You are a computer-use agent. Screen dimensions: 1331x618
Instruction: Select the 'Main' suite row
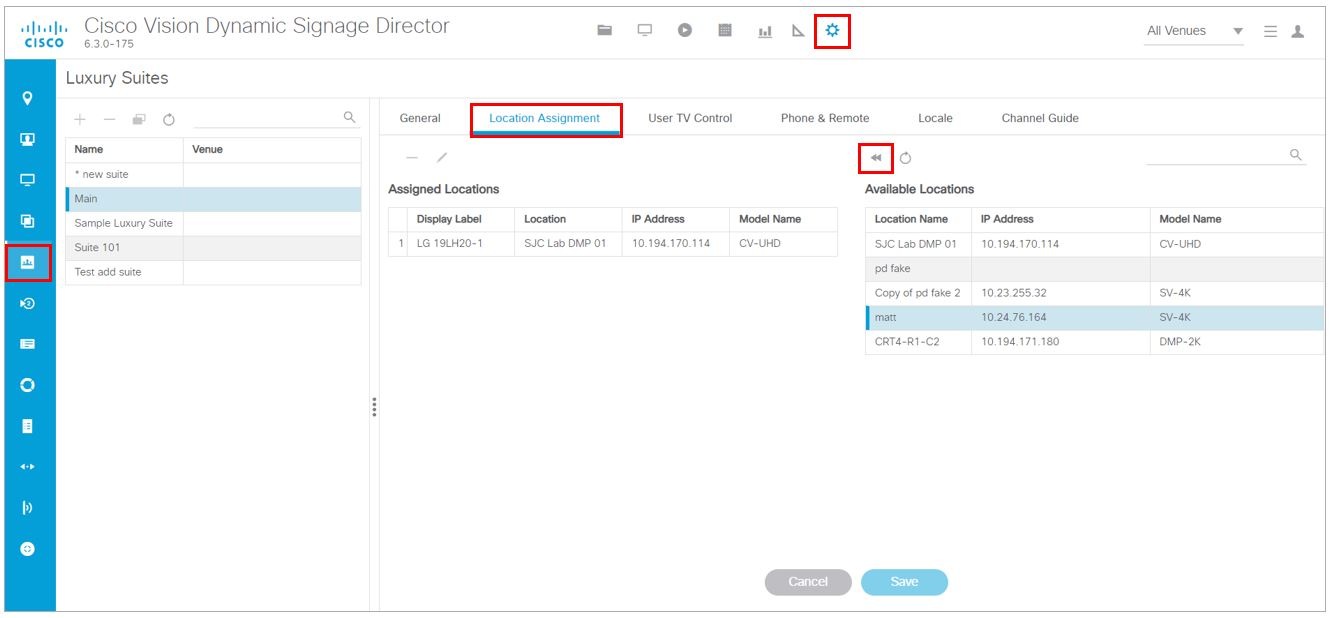[213, 199]
